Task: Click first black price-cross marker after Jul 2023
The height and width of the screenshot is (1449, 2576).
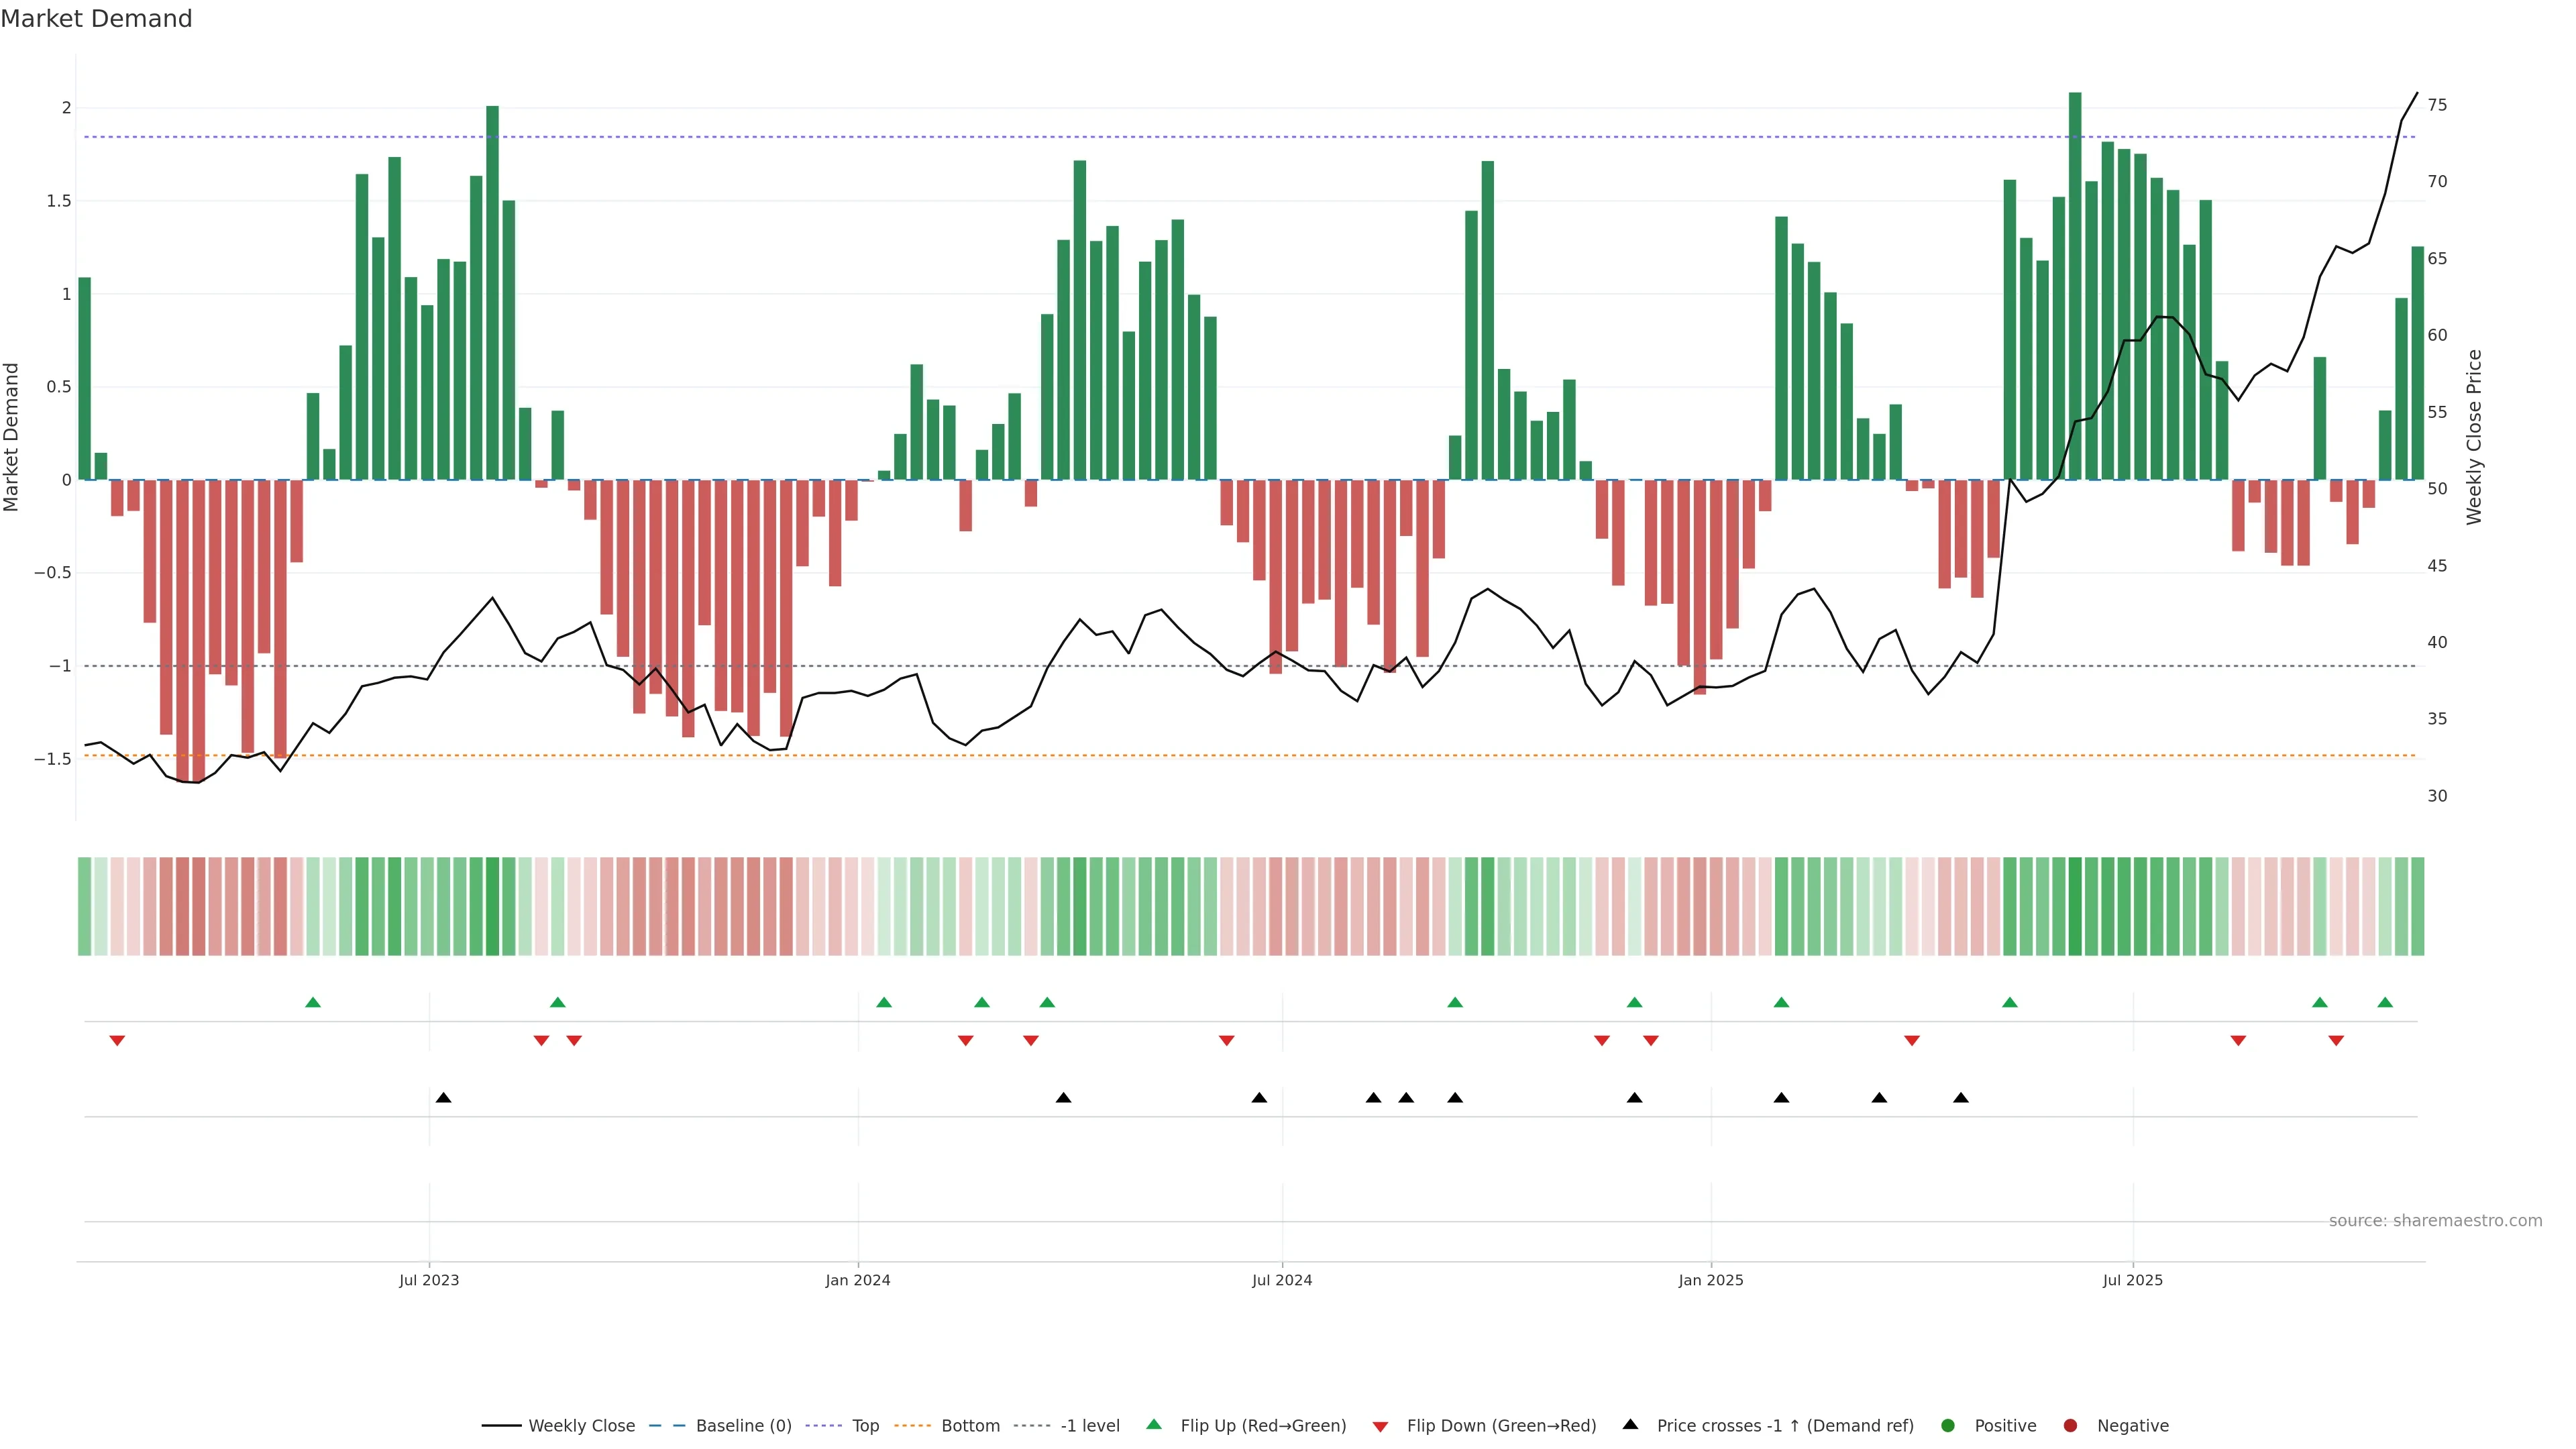Action: (444, 1098)
